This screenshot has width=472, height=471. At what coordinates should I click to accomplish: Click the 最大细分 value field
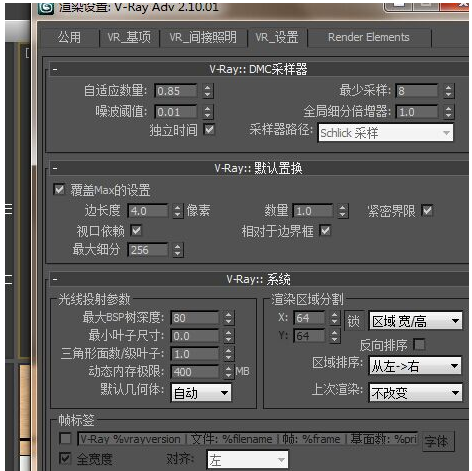pyautogui.click(x=148, y=250)
